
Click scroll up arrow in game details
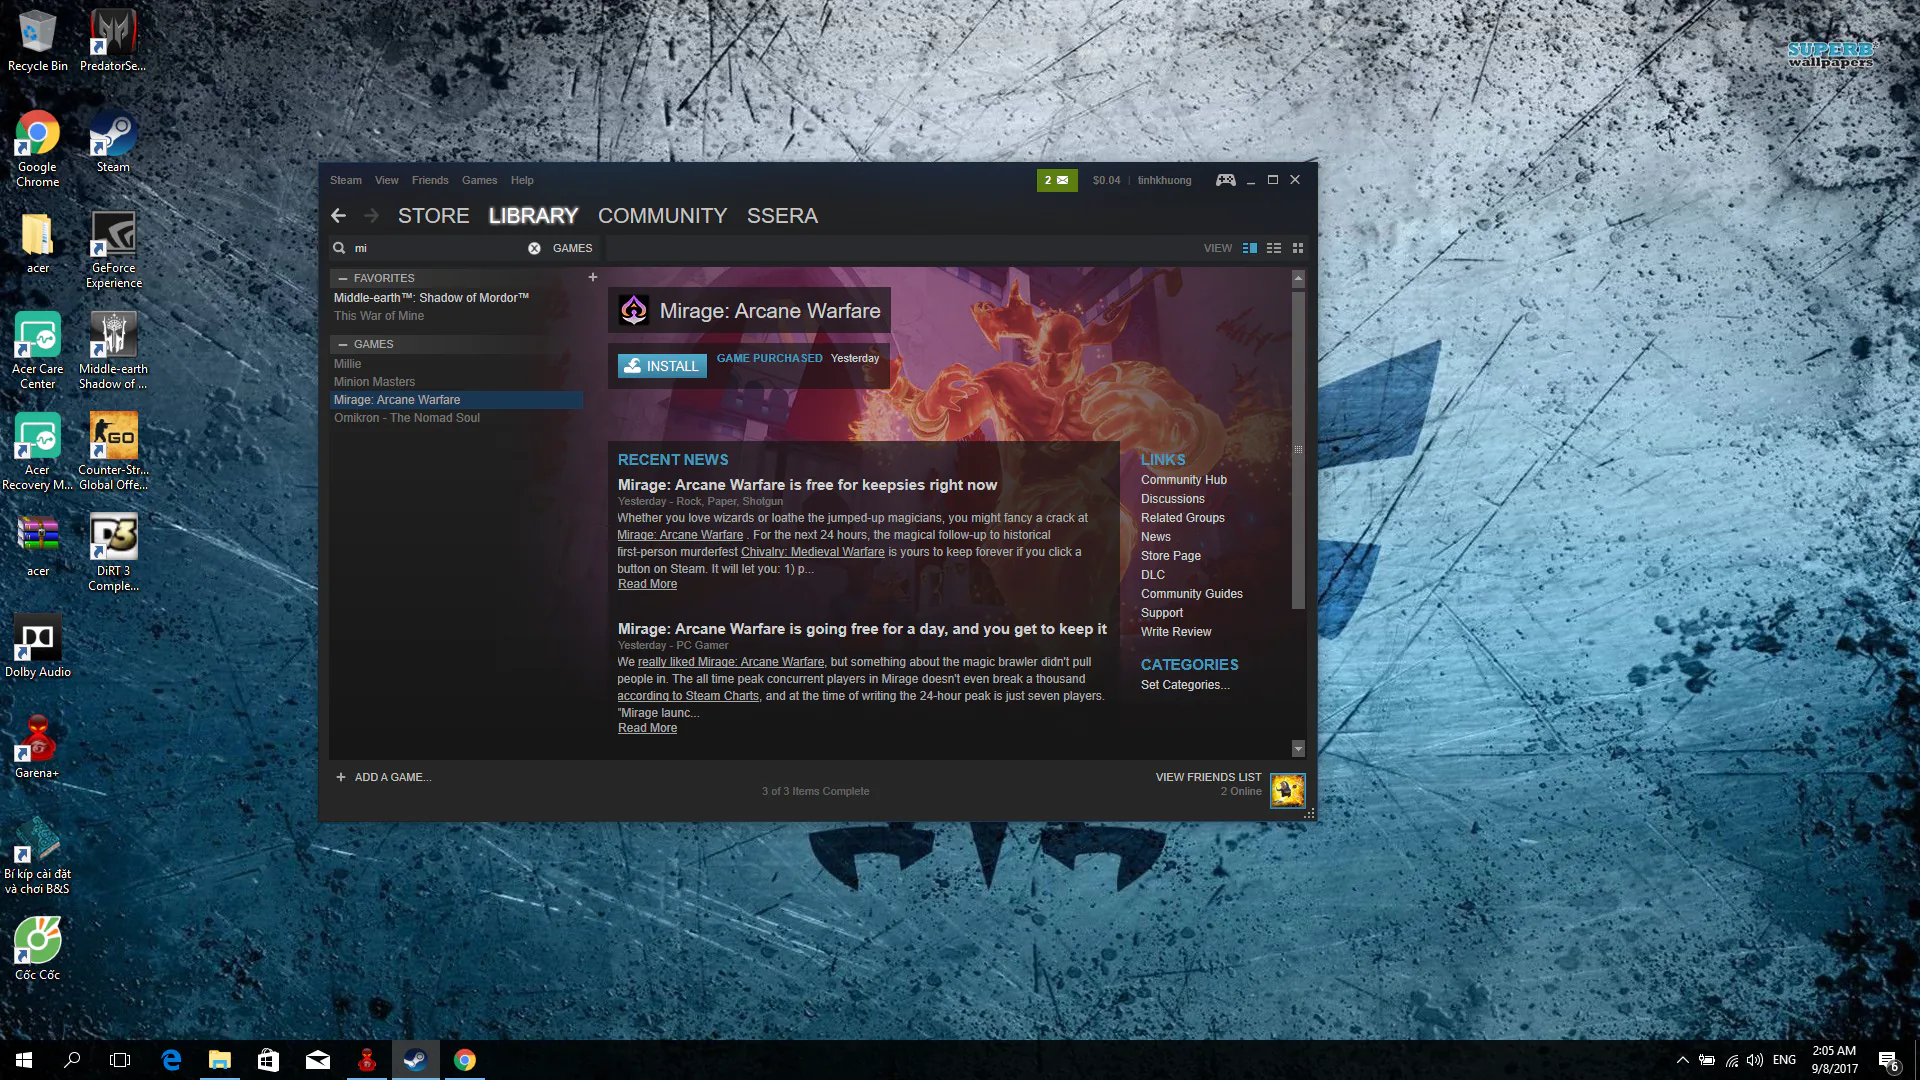1298,278
